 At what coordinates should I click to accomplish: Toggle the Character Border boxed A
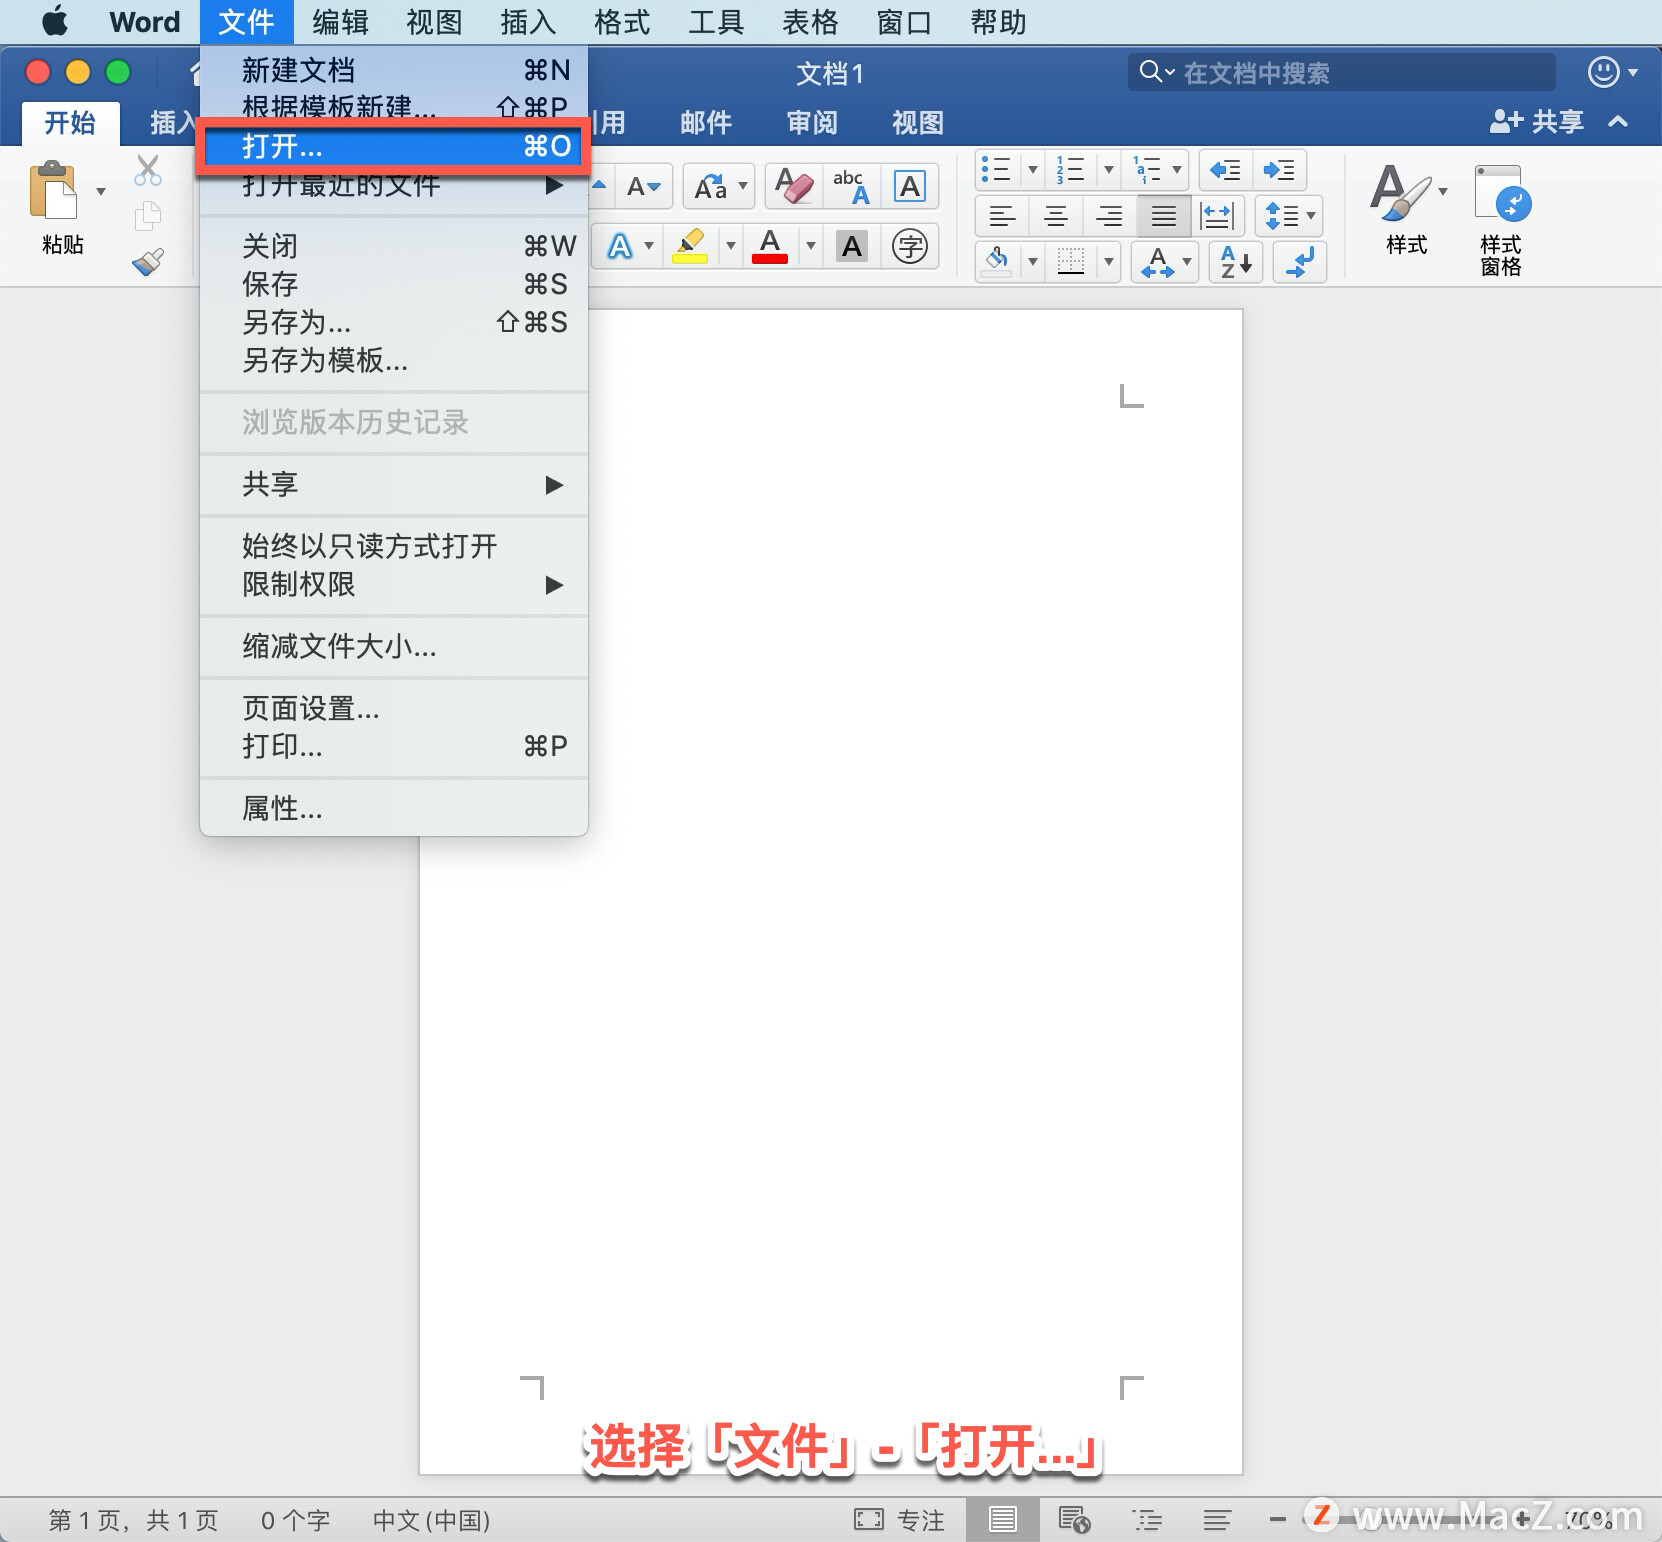click(910, 186)
